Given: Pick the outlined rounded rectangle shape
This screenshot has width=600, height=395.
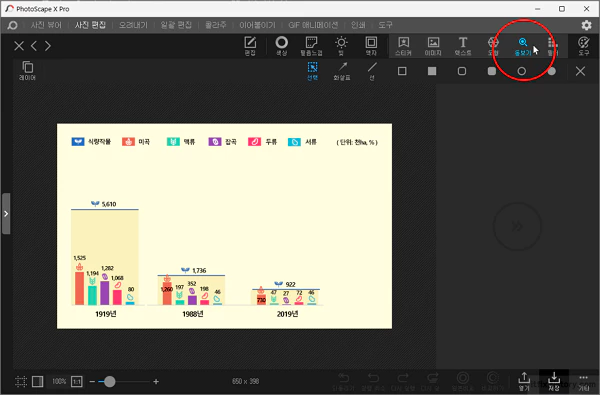Looking at the screenshot, I should coord(462,71).
